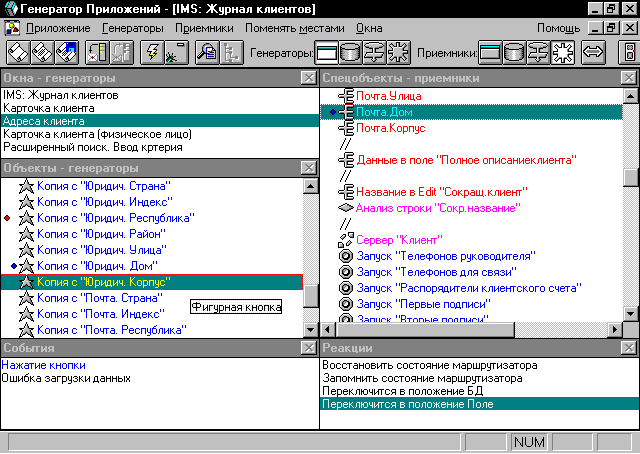This screenshot has width=640, height=454.
Task: Click the magnifier preview toolbar icon
Action: tap(208, 52)
